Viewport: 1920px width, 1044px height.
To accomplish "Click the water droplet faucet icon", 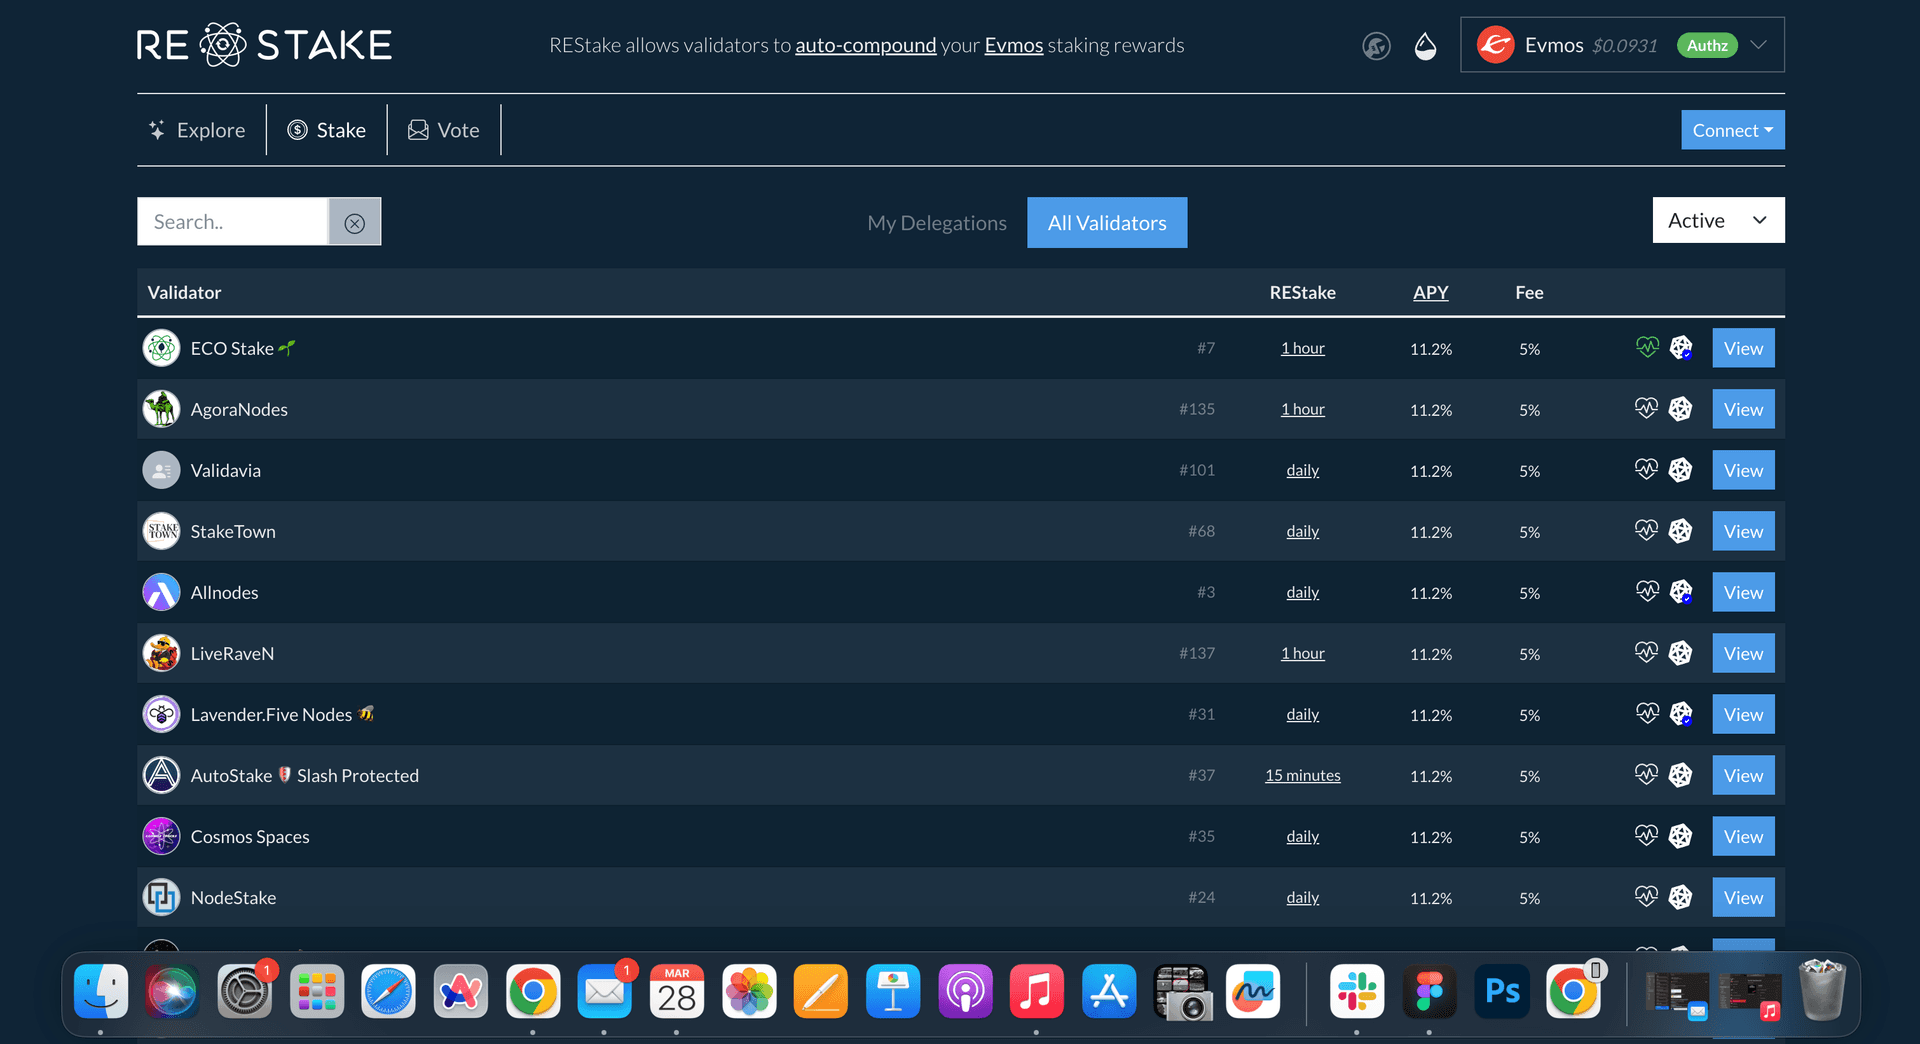I will tap(1425, 46).
